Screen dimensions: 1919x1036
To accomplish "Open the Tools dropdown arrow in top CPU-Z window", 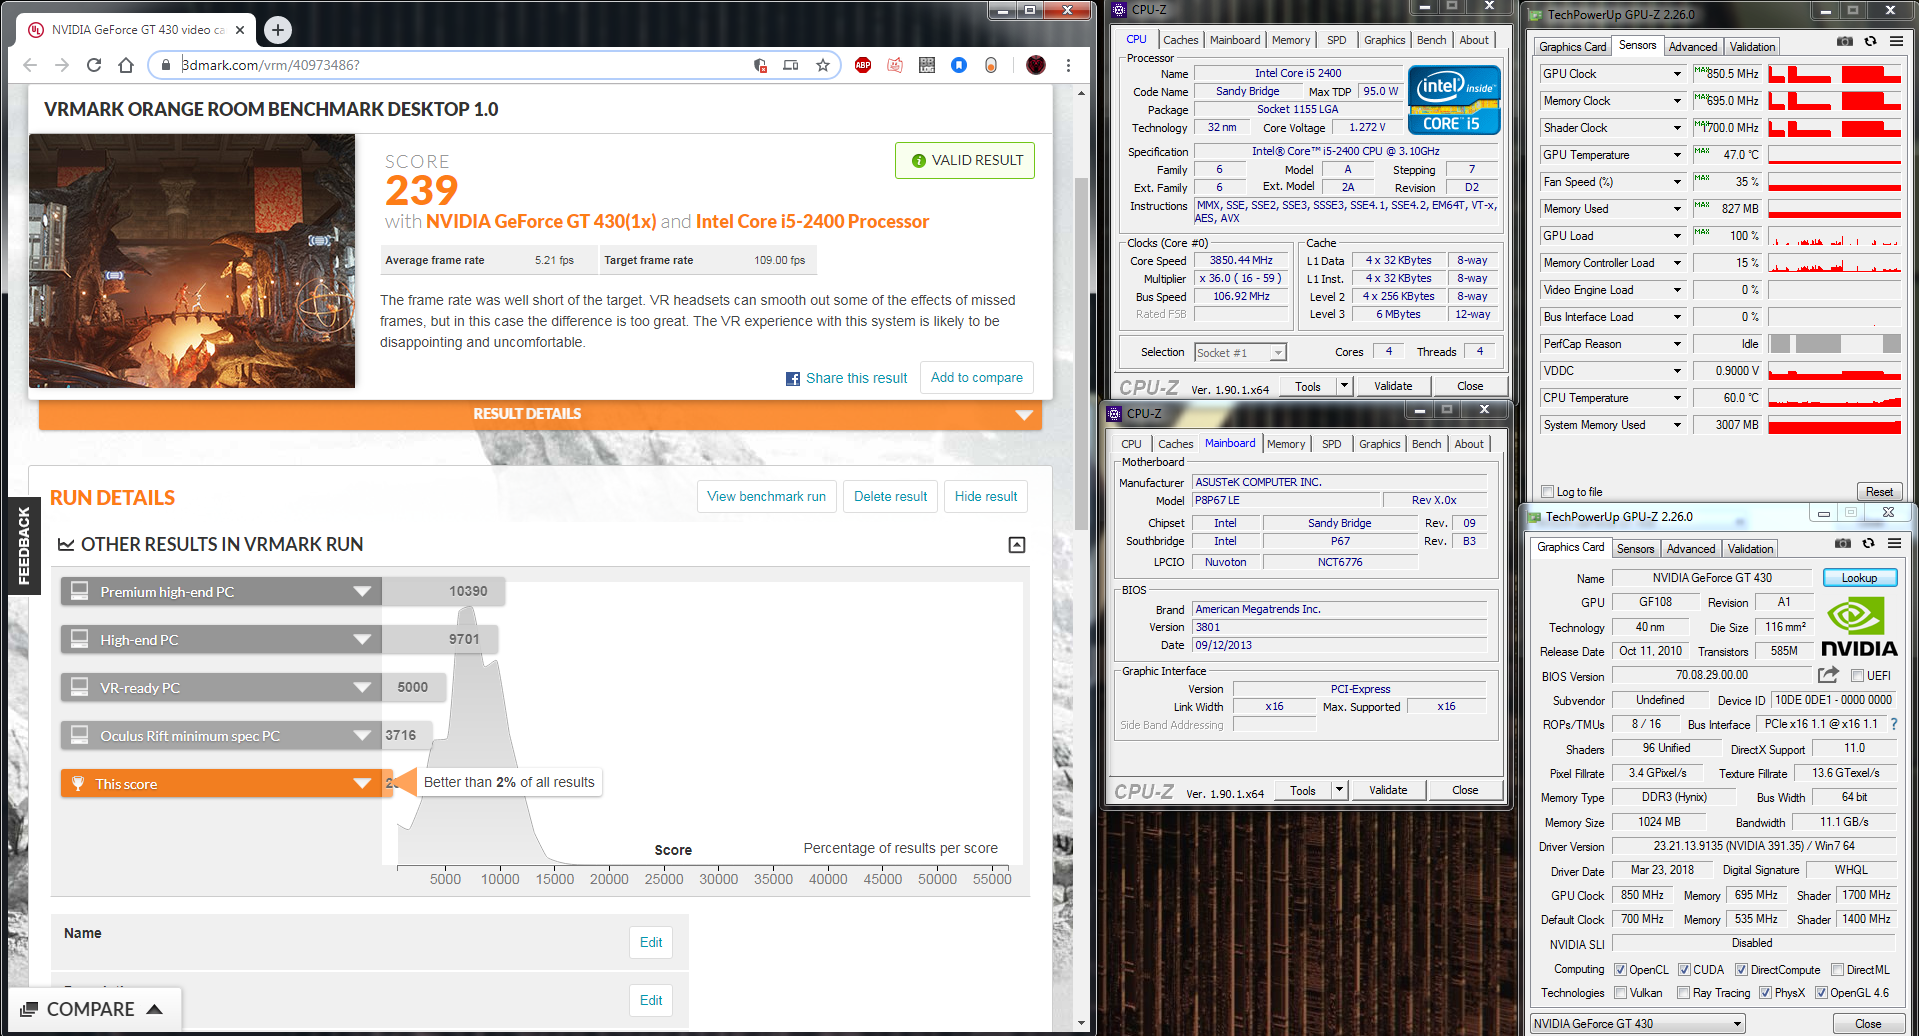I will [x=1344, y=386].
